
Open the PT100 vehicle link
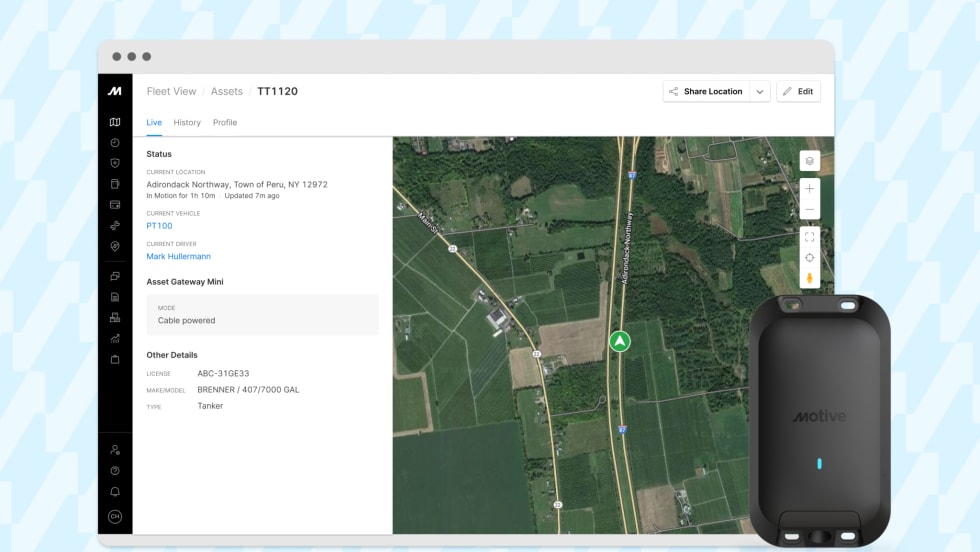tap(159, 226)
